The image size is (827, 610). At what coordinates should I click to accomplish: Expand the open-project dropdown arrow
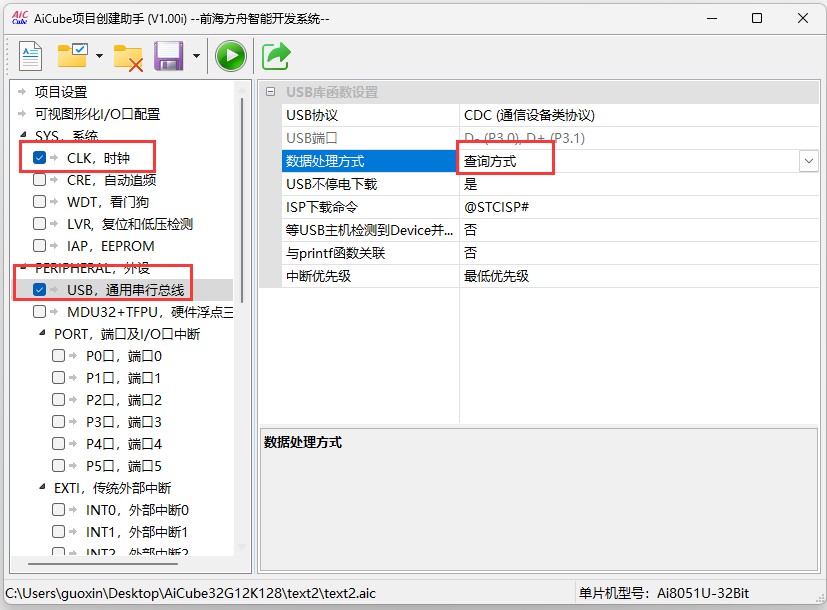point(99,55)
